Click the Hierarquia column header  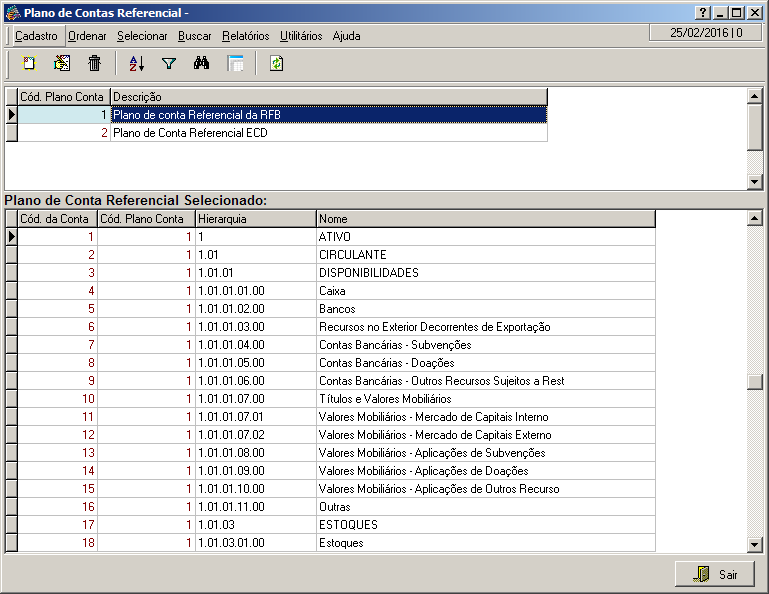click(255, 219)
